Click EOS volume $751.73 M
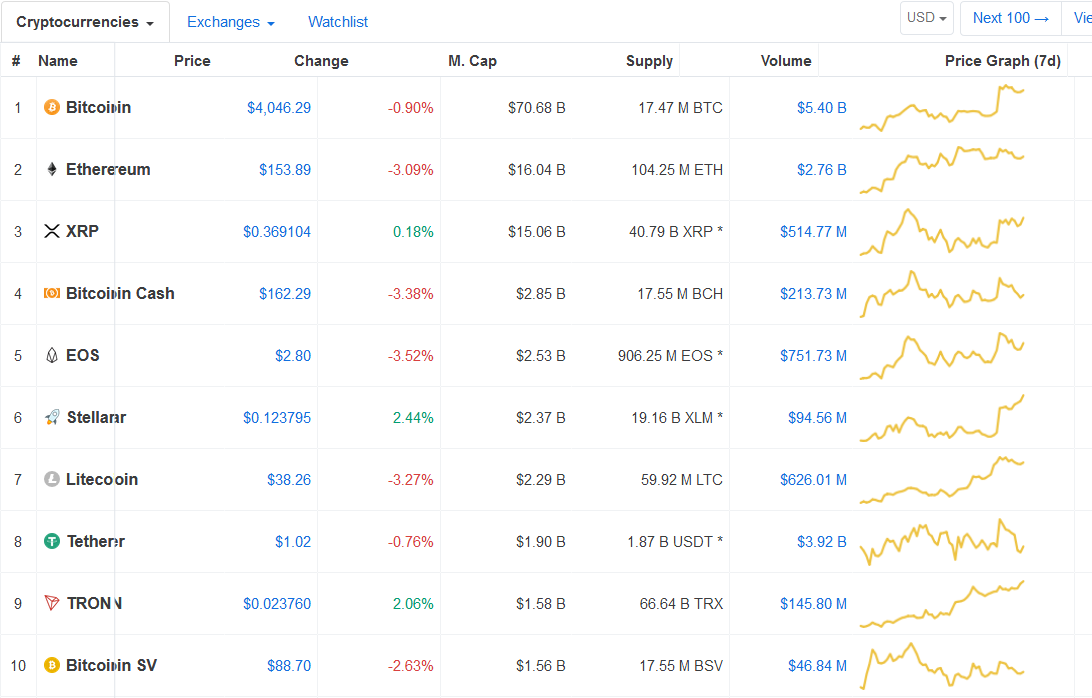The width and height of the screenshot is (1092, 698). [x=813, y=356]
